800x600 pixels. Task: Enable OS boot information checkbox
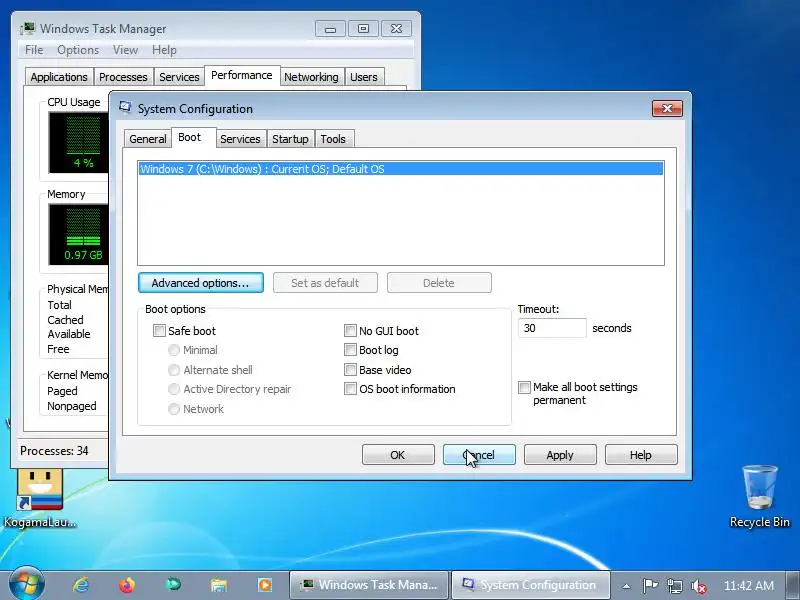click(350, 389)
